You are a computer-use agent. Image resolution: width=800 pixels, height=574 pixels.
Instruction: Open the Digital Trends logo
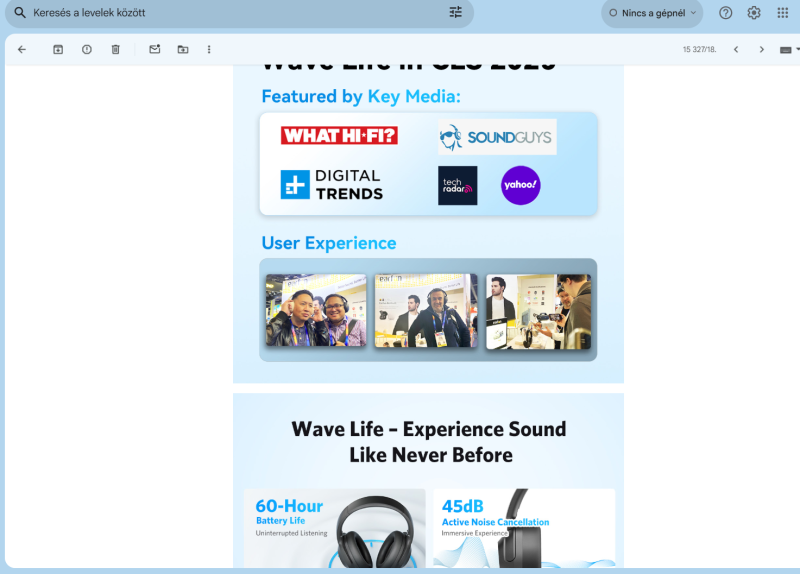point(332,185)
